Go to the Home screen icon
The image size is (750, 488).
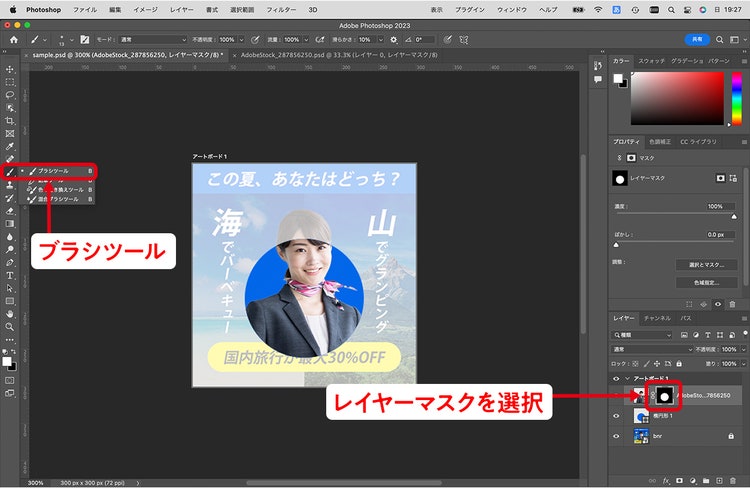coord(14,40)
